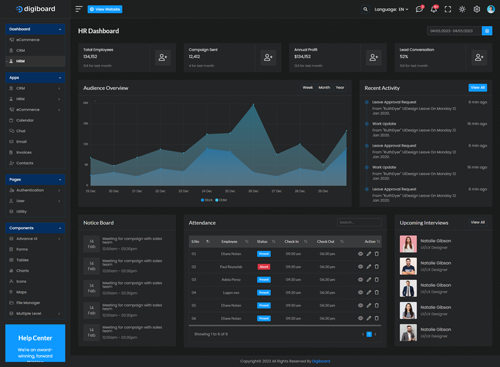Image resolution: width=500 pixels, height=367 pixels.
Task: Click the view eye icon for Paul Reynolds
Action: (360, 267)
